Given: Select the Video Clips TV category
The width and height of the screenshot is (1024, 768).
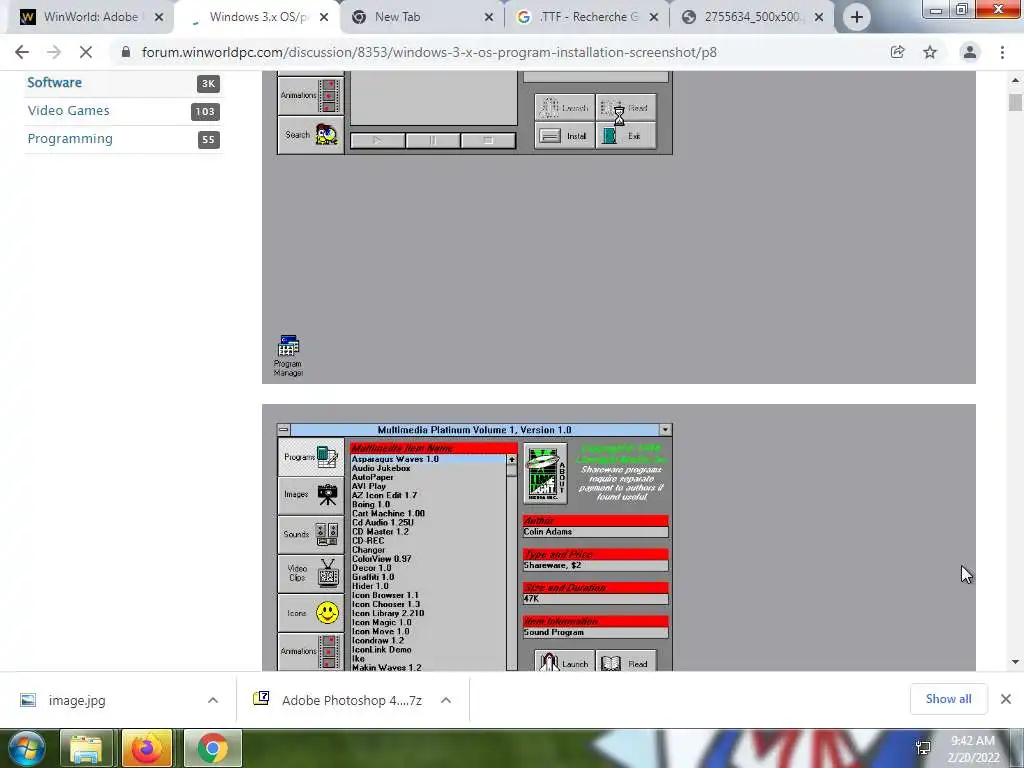Looking at the screenshot, I should [x=311, y=573].
